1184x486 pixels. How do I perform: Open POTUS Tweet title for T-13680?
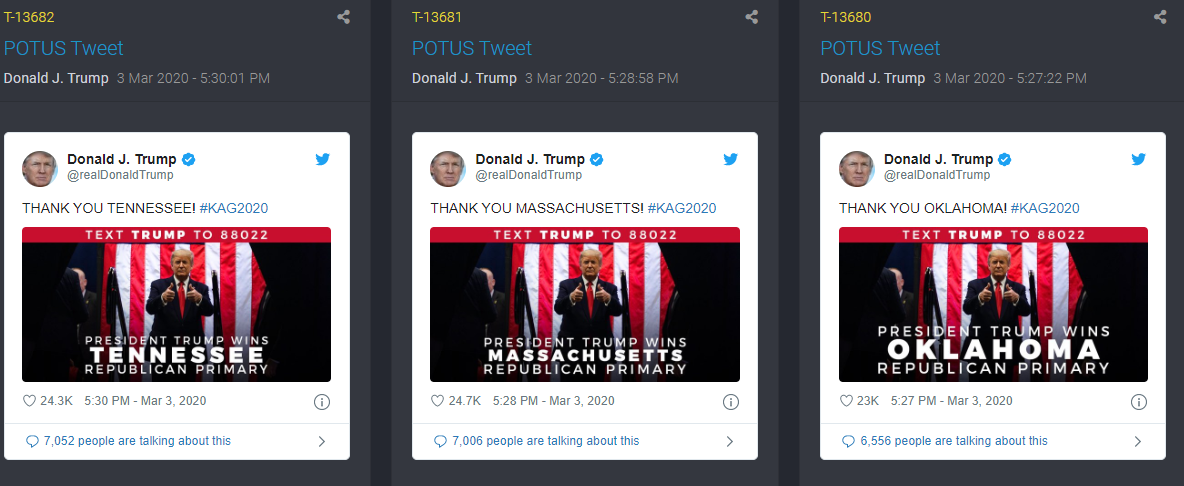880,48
